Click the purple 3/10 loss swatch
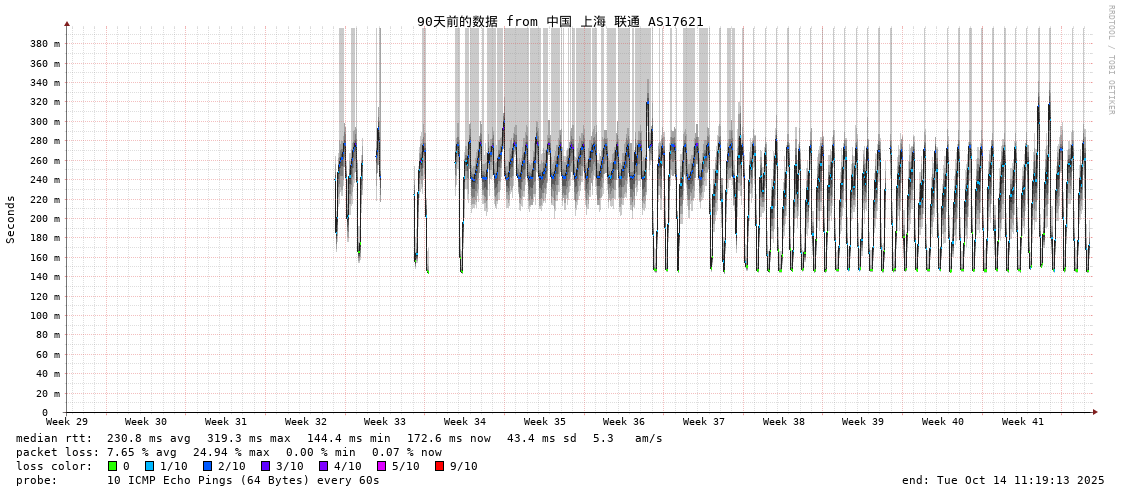 coord(265,466)
